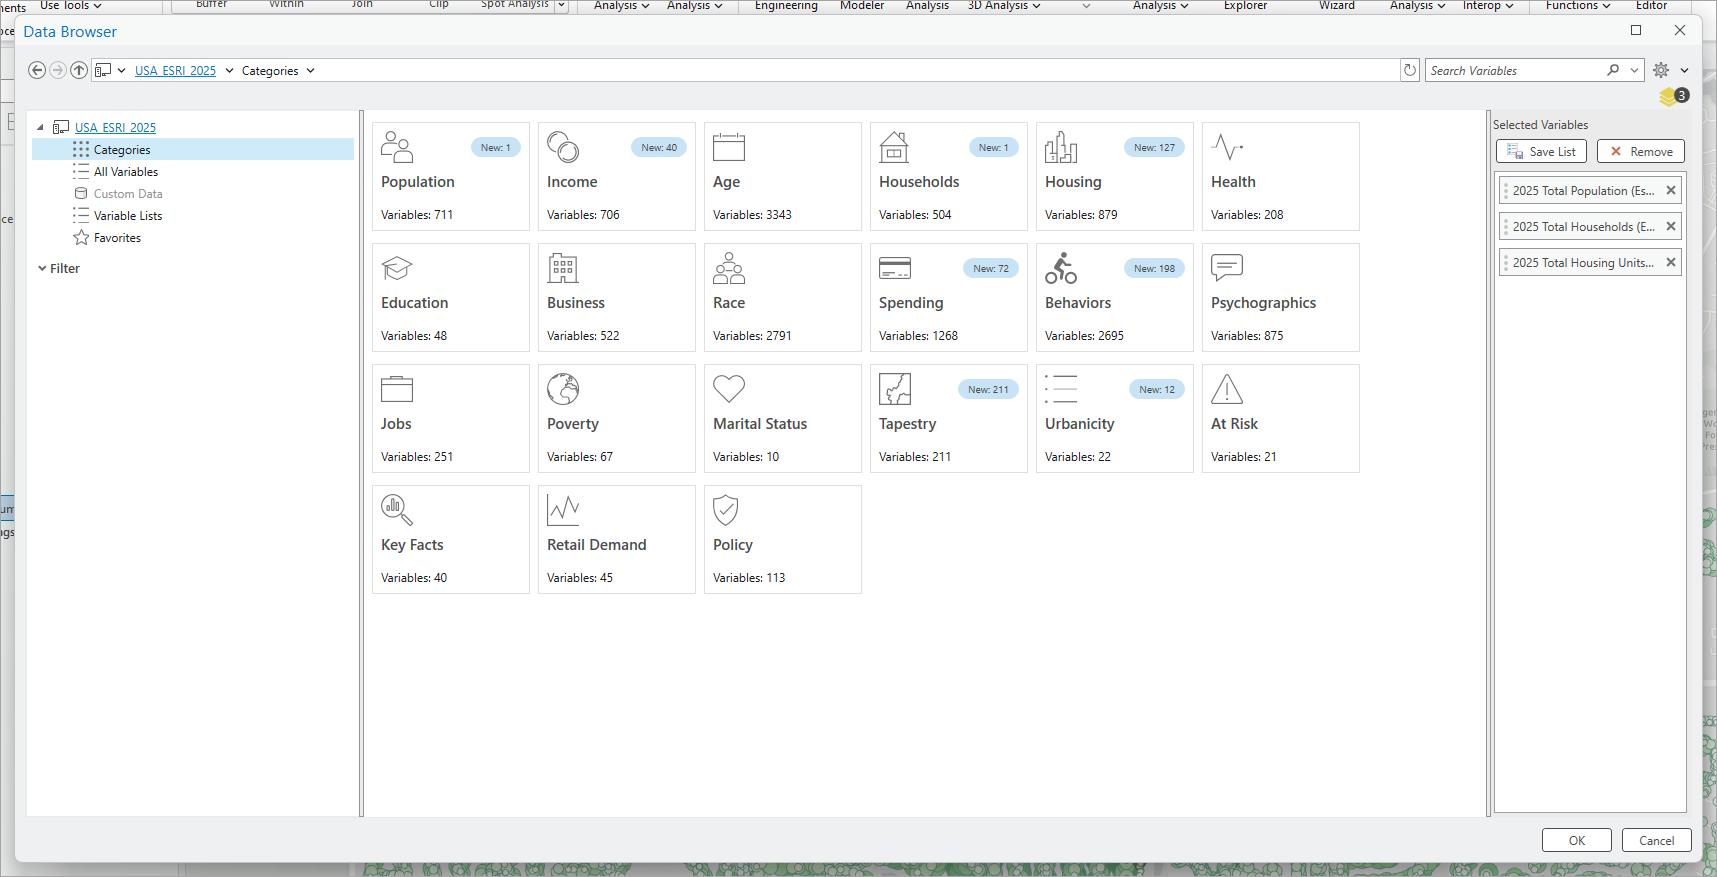The width and height of the screenshot is (1717, 877).
Task: Open the Households house icon
Action: [x=894, y=147]
